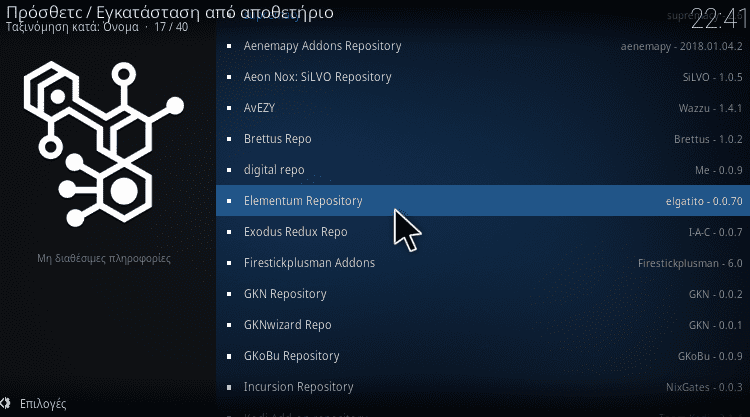
Task: Open the Επιλογές options arrow icon
Action: tap(9, 404)
